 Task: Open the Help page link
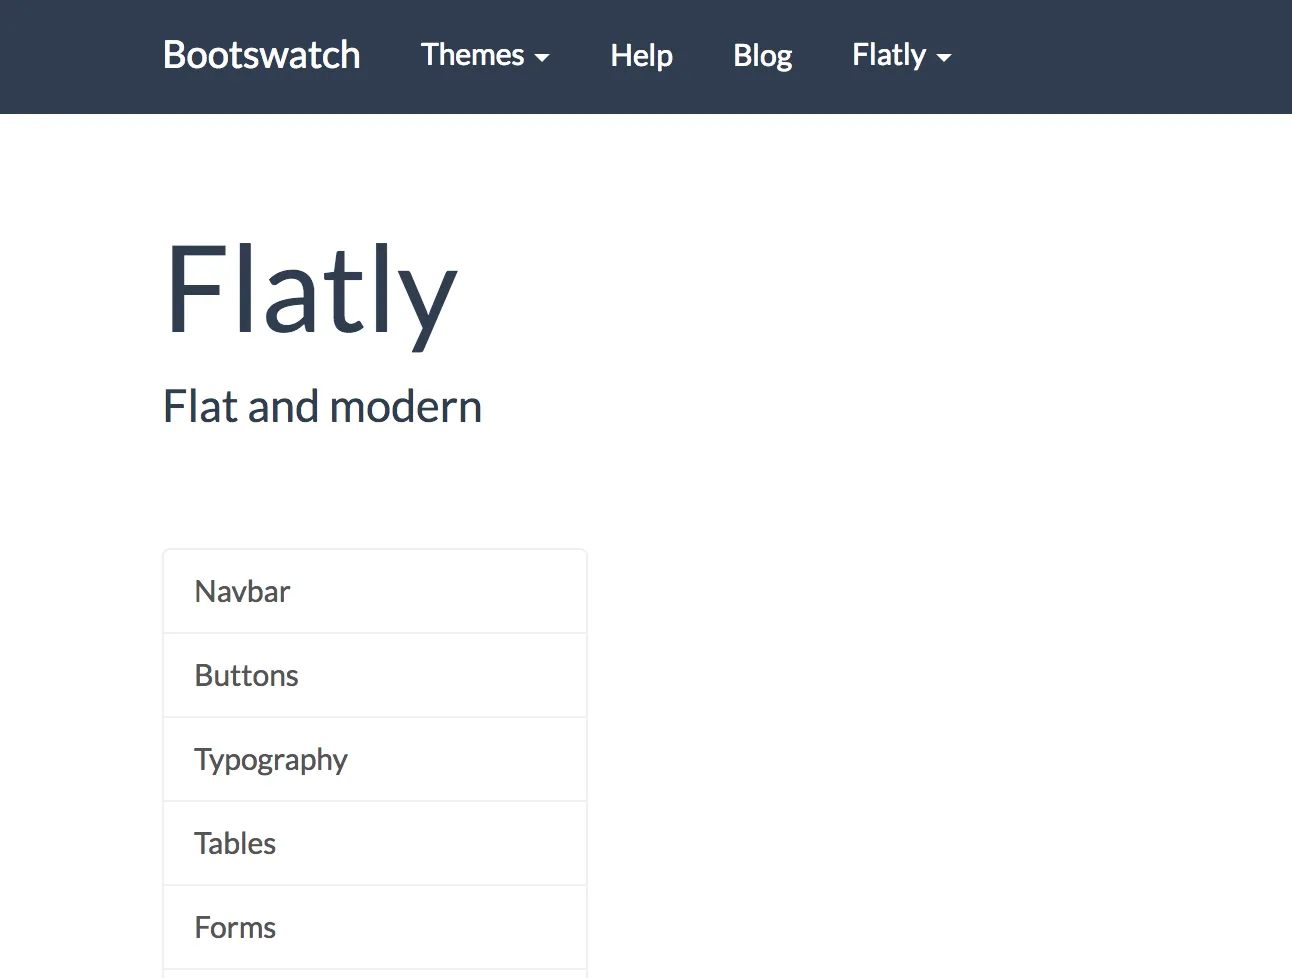pos(641,55)
